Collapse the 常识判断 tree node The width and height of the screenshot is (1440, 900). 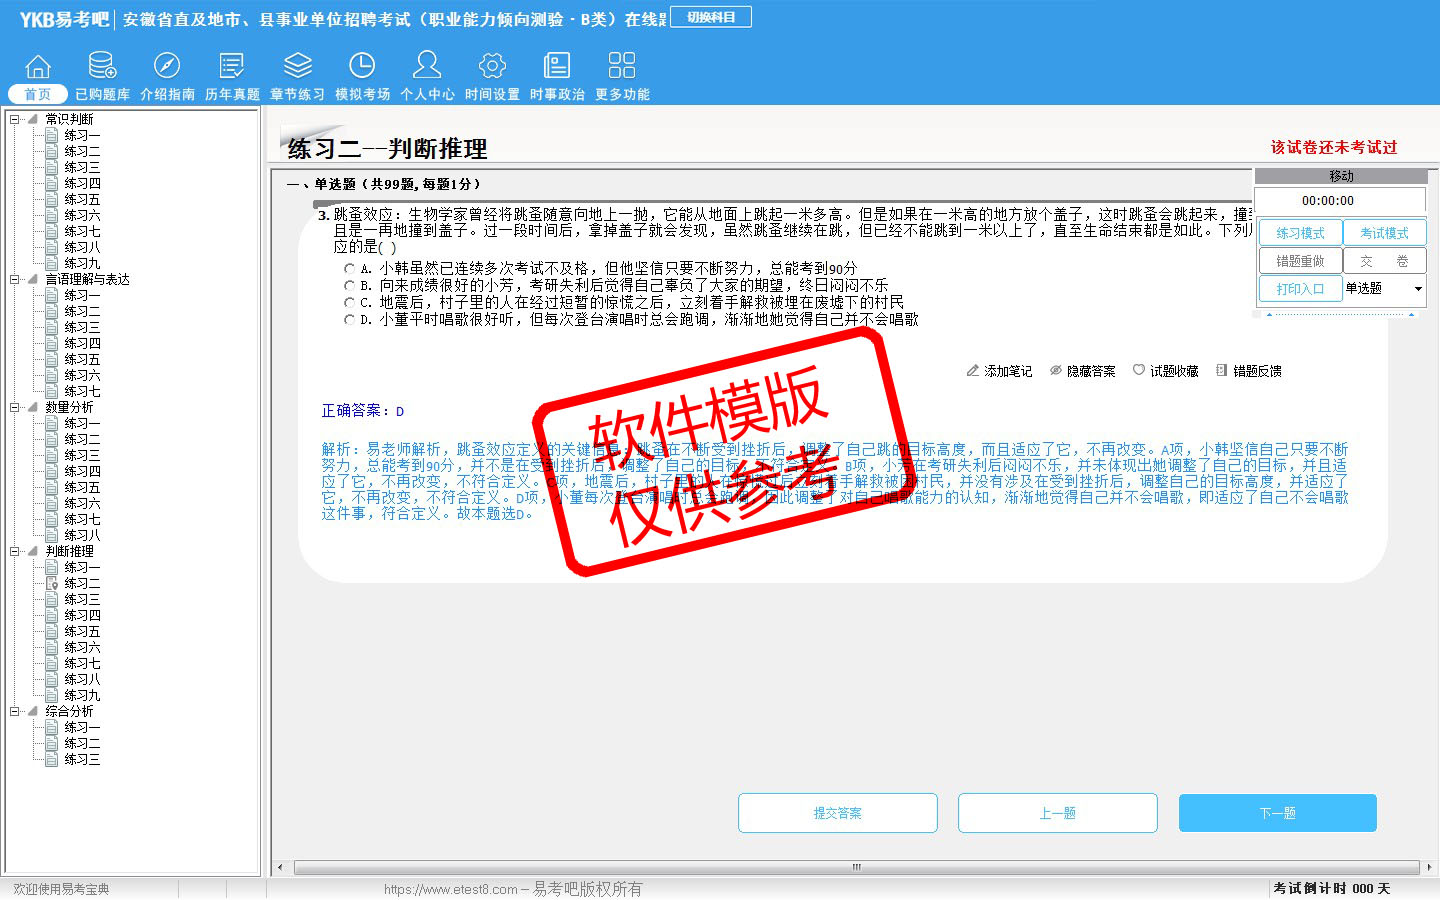coord(15,119)
